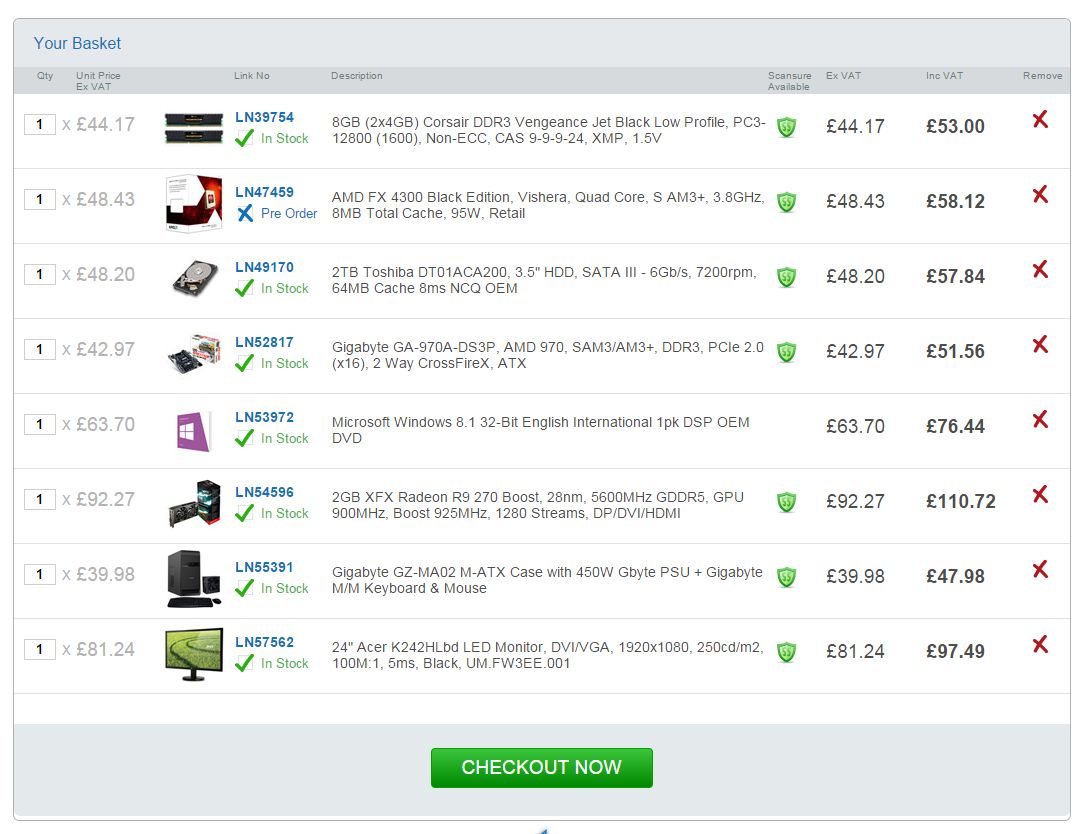Edit quantity for Toshiba HDD
The height and width of the screenshot is (834, 1084).
(x=39, y=275)
